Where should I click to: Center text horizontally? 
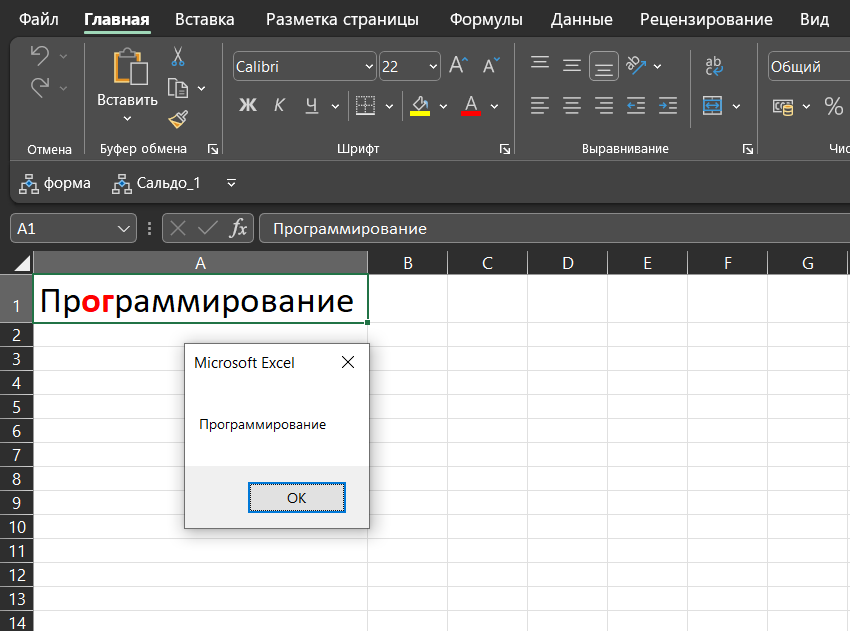[x=572, y=105]
